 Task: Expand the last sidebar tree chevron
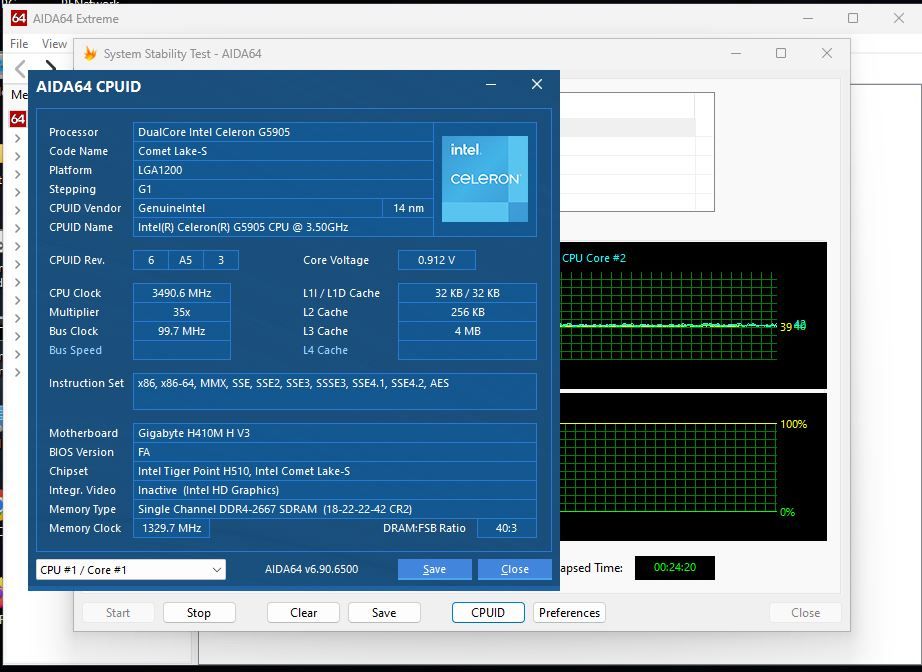18,372
